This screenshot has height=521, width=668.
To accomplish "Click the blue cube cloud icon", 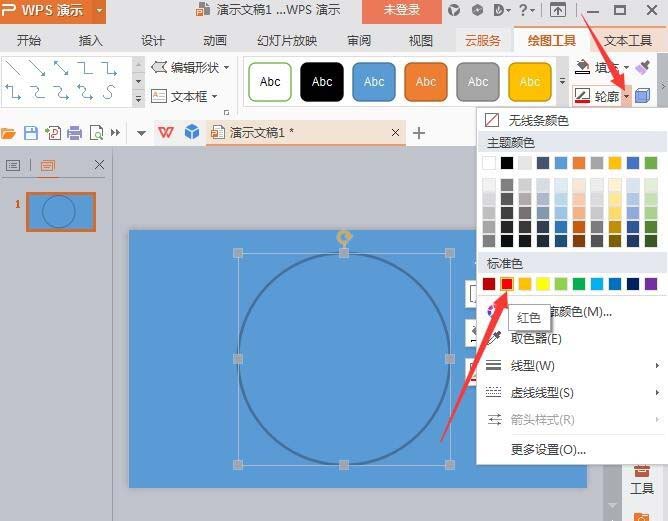I will [192, 132].
